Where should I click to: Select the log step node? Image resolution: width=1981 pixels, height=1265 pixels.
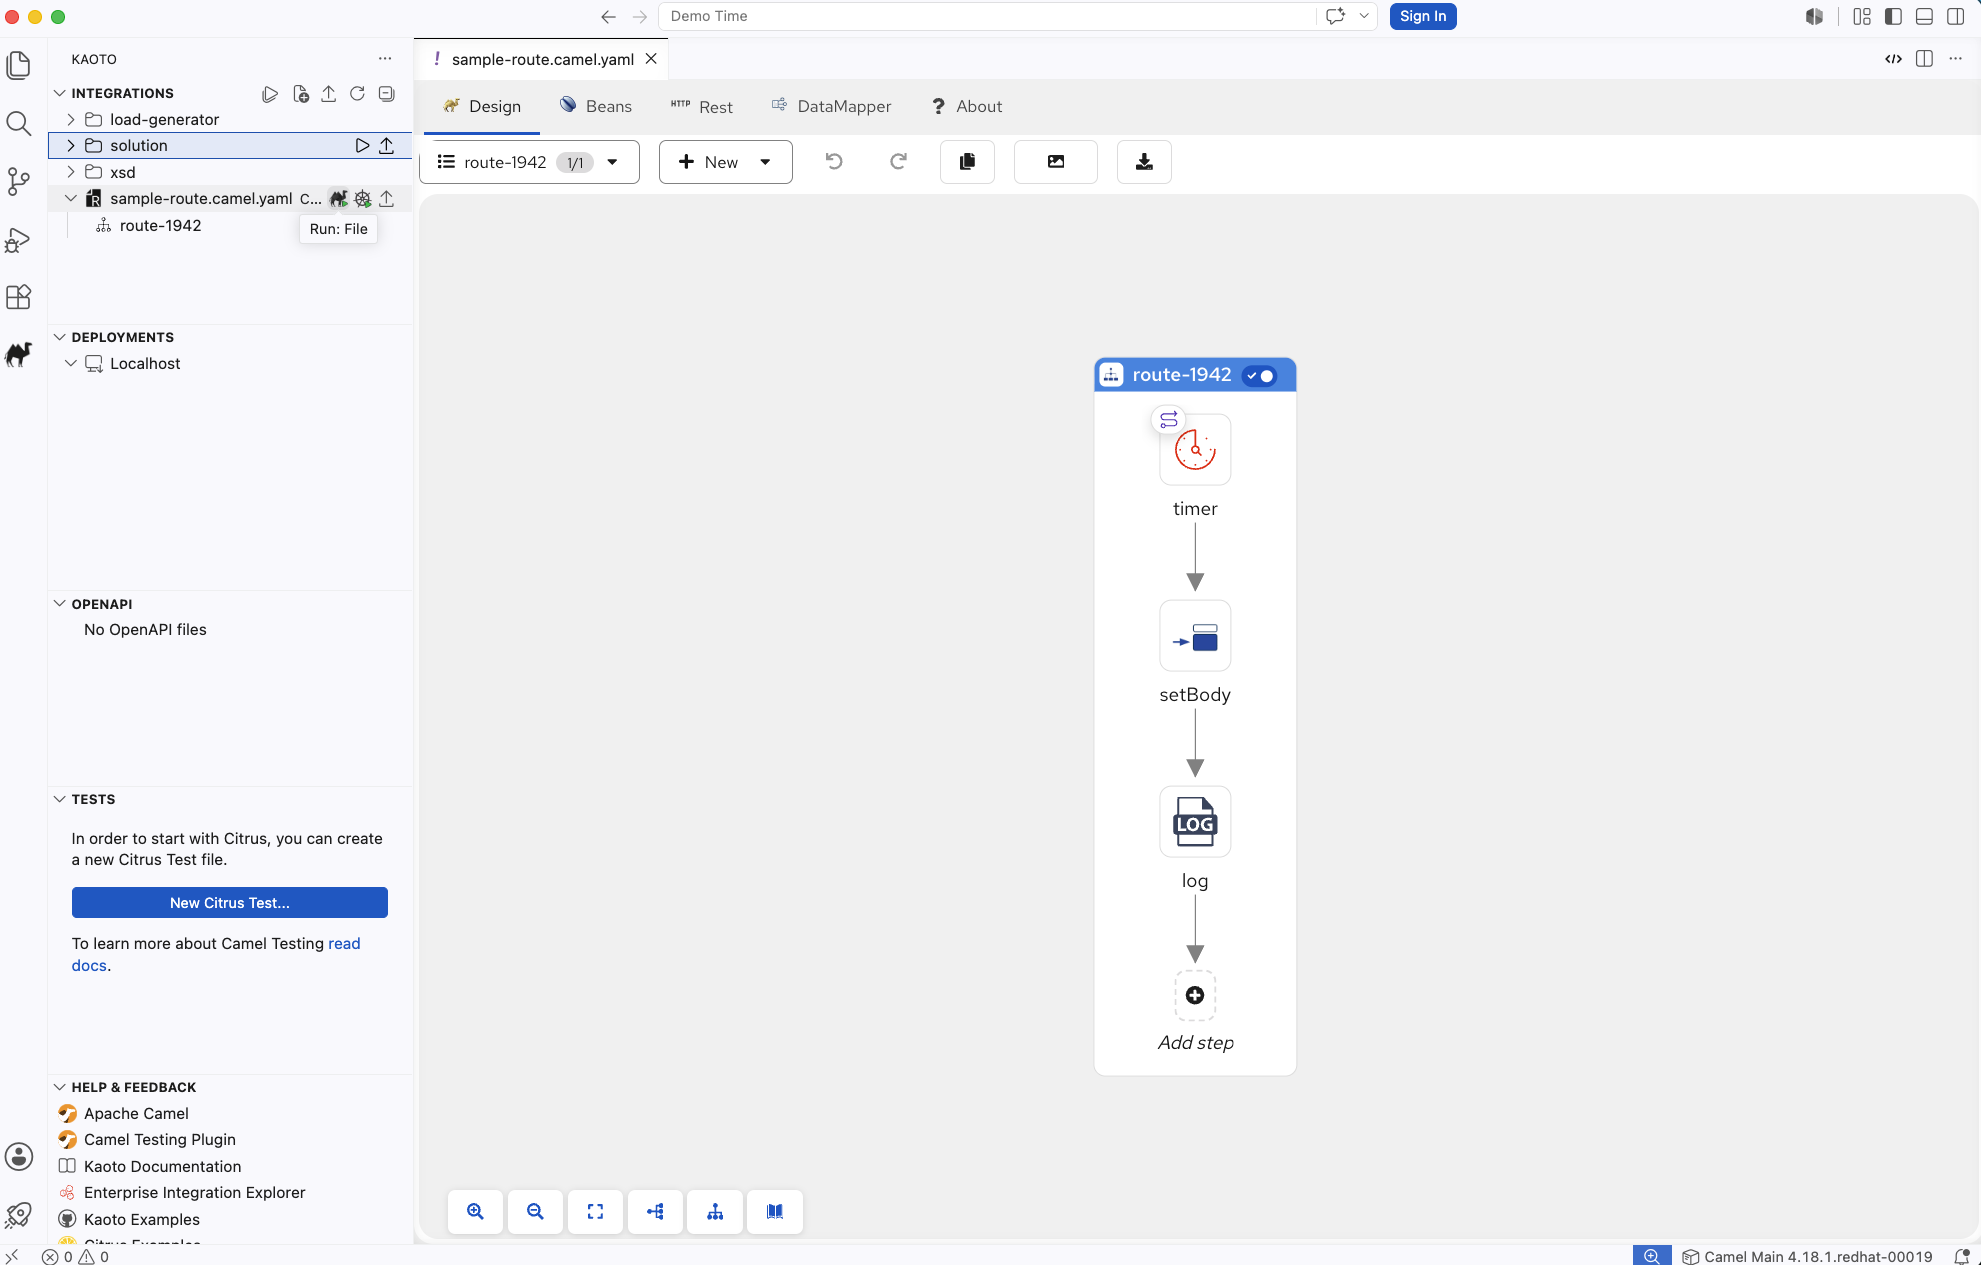tap(1195, 822)
